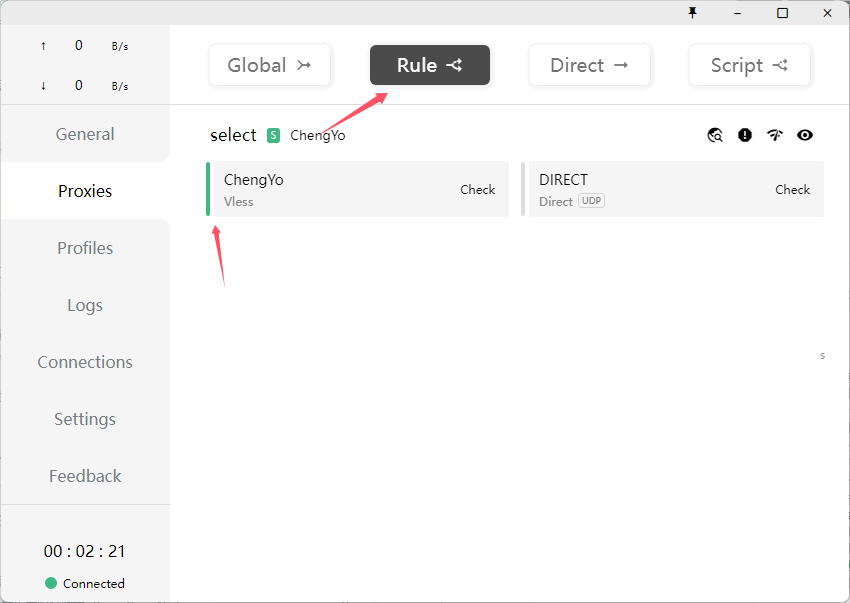This screenshot has width=850, height=603.
Task: Switch to Global proxy mode
Action: tap(270, 65)
